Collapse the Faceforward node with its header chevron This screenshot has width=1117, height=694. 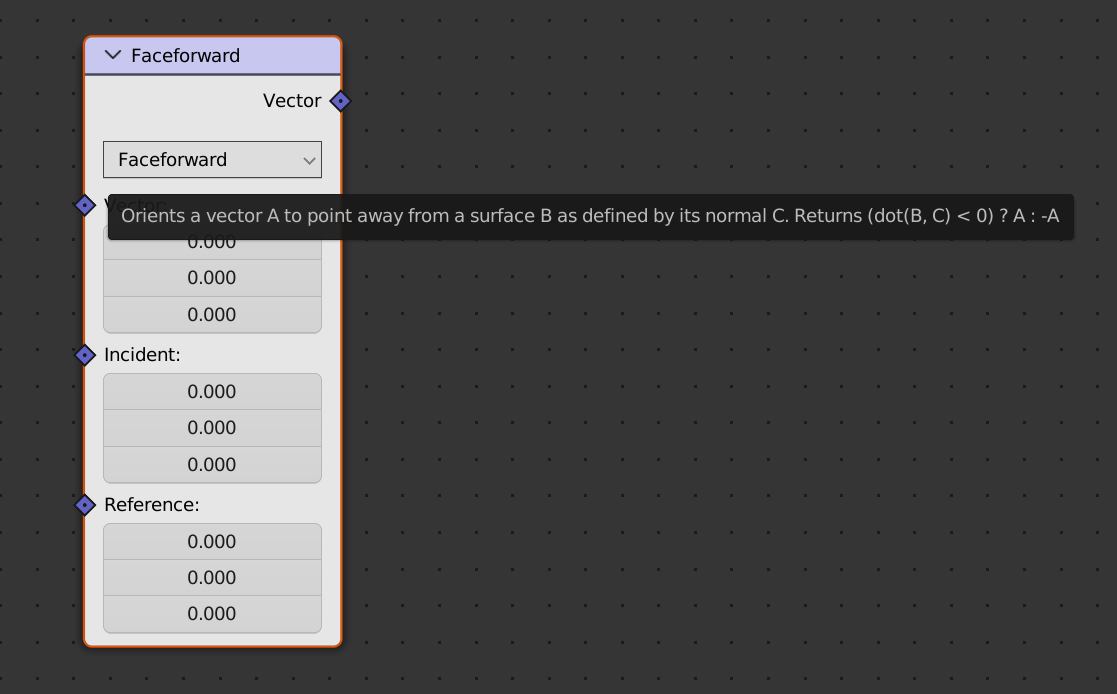(x=113, y=55)
